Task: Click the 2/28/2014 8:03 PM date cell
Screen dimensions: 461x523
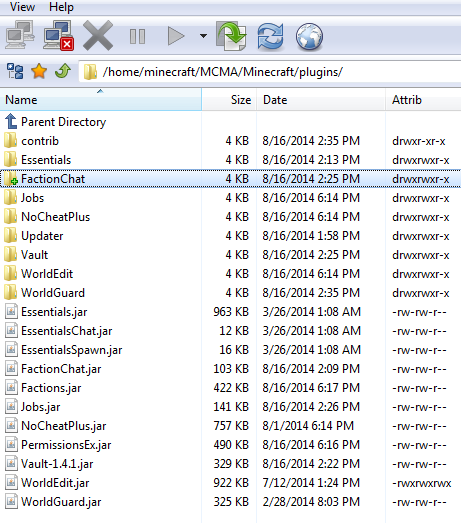Action: [x=311, y=502]
